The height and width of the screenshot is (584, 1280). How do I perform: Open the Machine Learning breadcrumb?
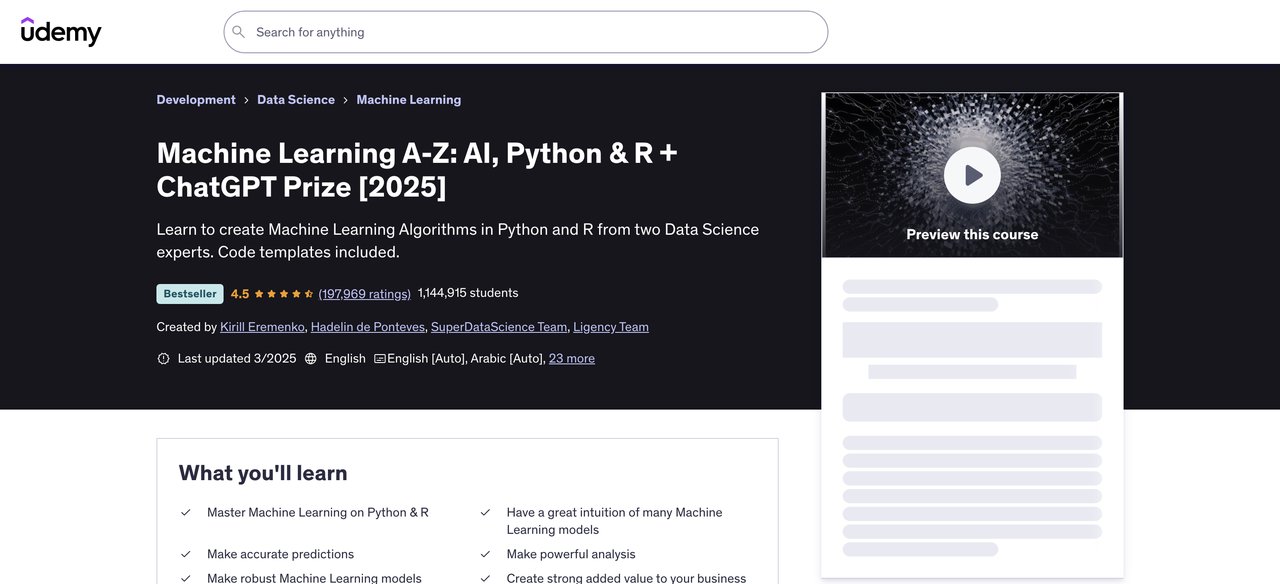[x=409, y=100]
